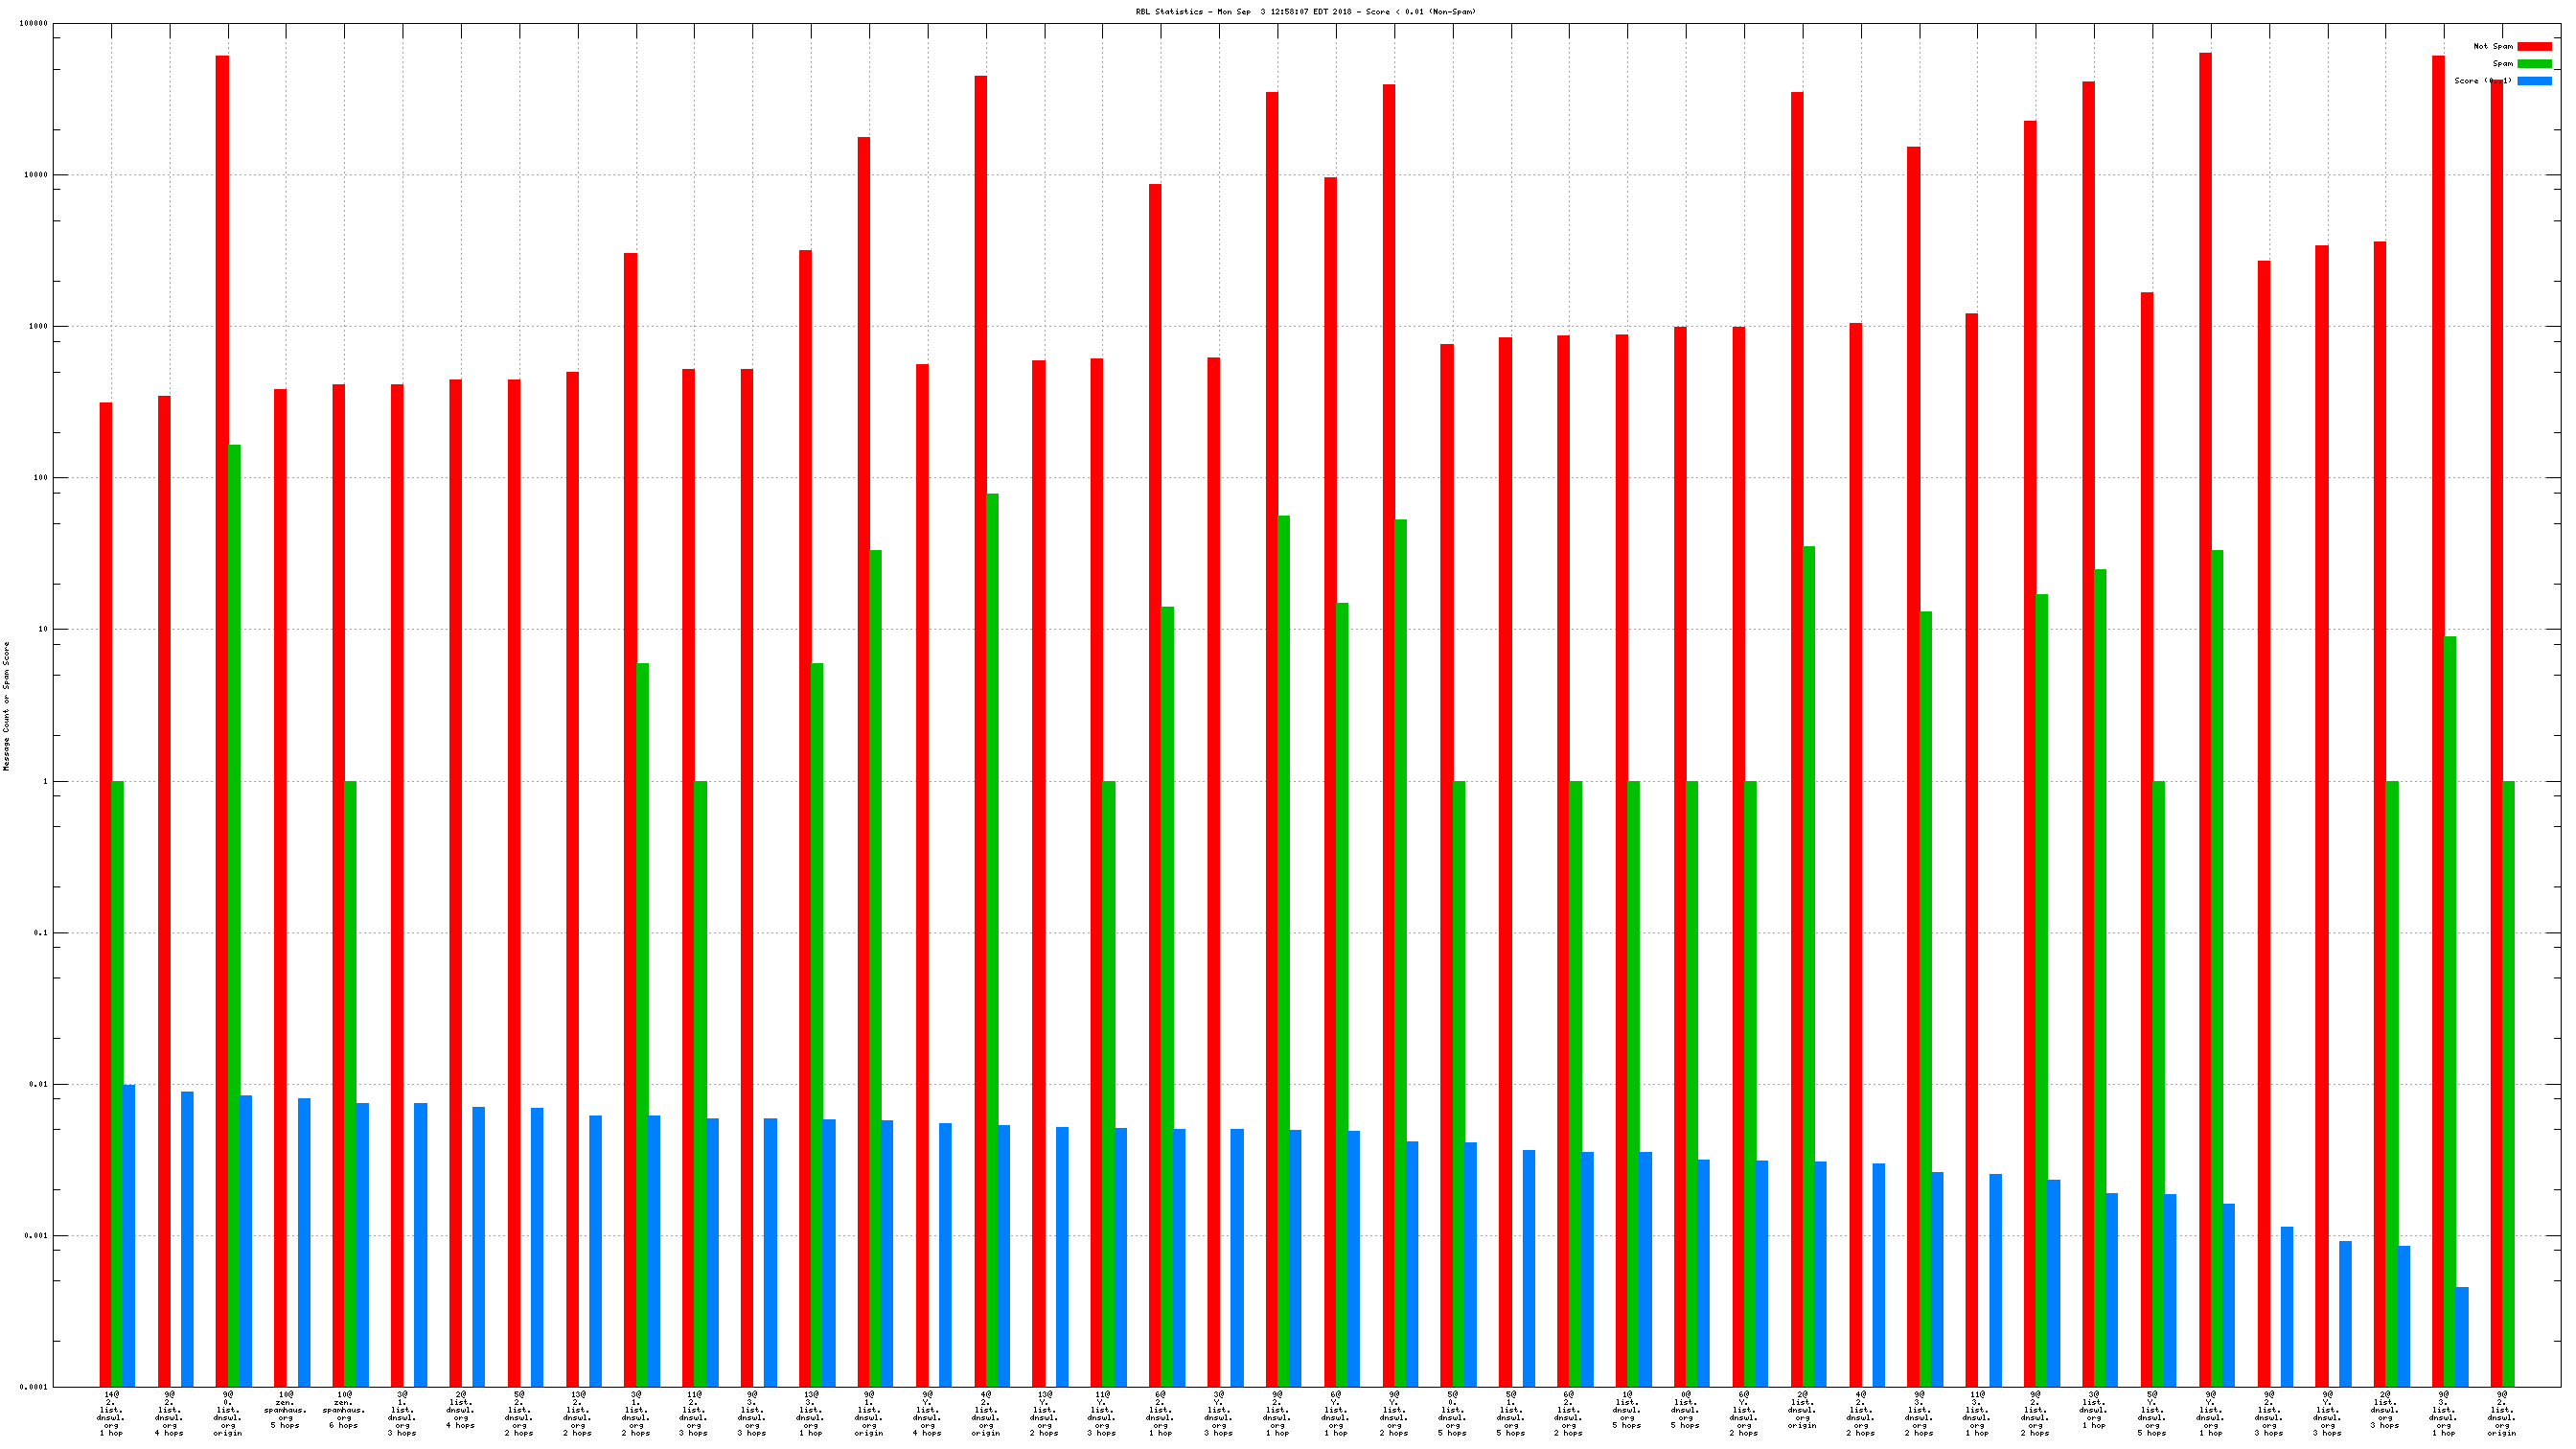Click the blue Score legend swatch
The height and width of the screenshot is (1449, 2576).
point(2533,81)
